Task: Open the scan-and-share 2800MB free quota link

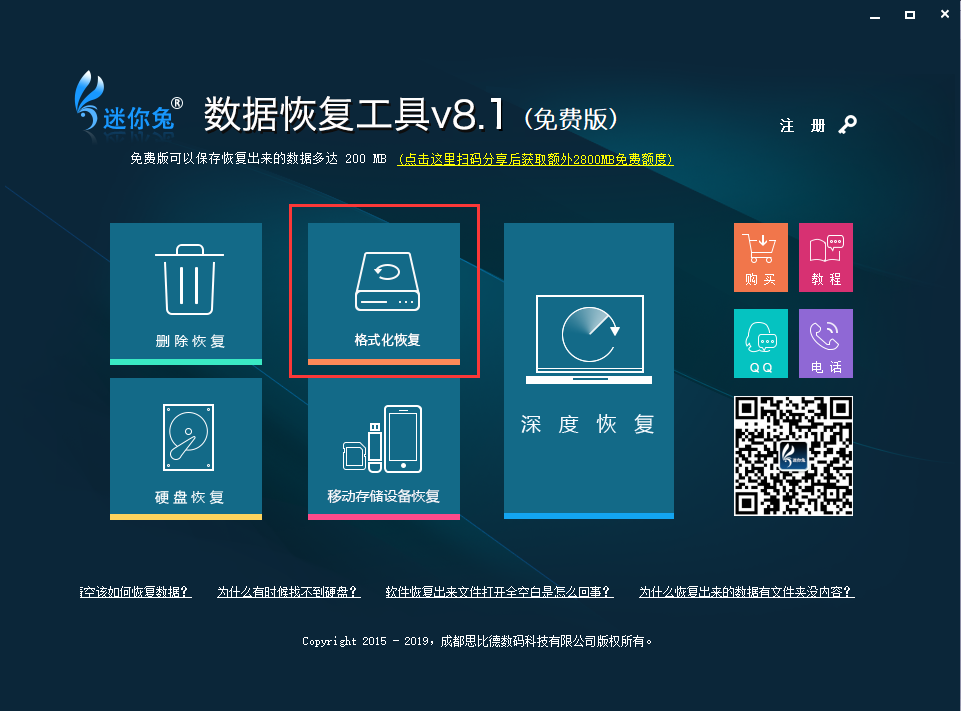Action: (x=535, y=159)
